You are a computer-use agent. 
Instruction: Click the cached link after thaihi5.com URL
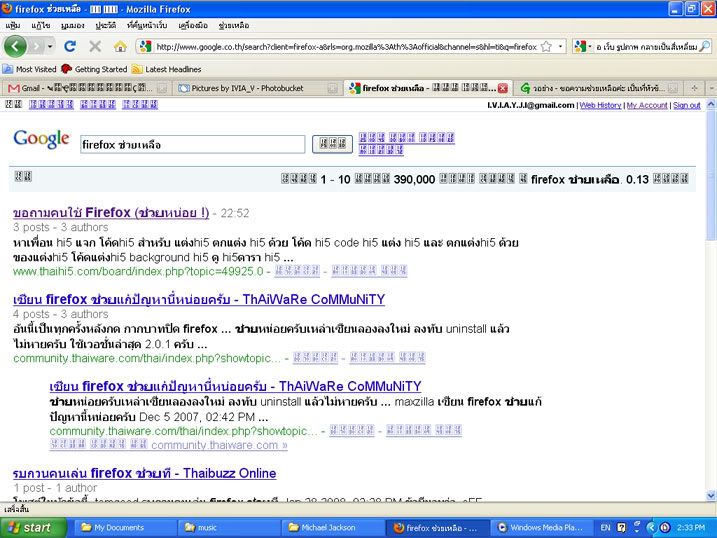point(297,271)
